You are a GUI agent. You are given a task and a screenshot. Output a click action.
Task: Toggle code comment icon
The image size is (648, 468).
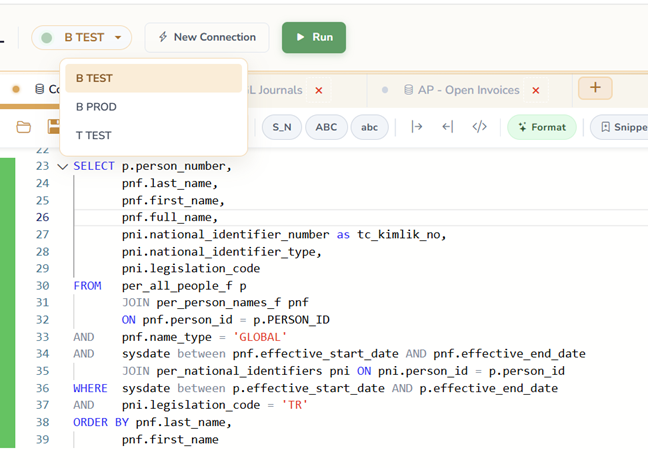coord(479,127)
